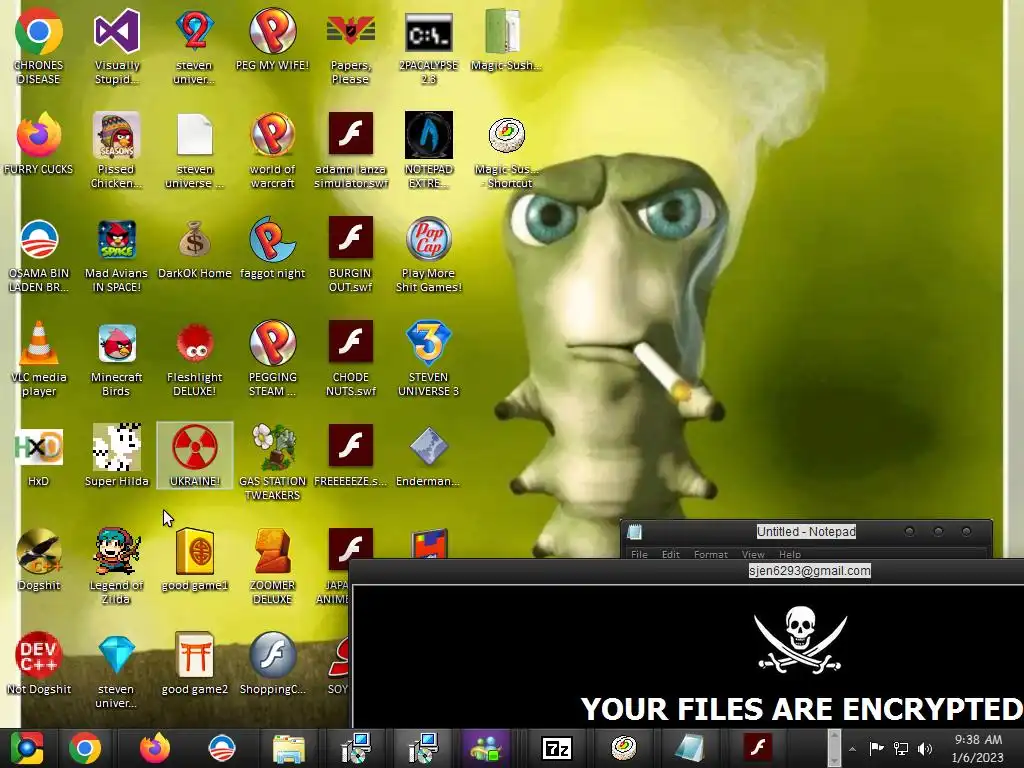Switch to the Flash Player taskbar button

758,748
